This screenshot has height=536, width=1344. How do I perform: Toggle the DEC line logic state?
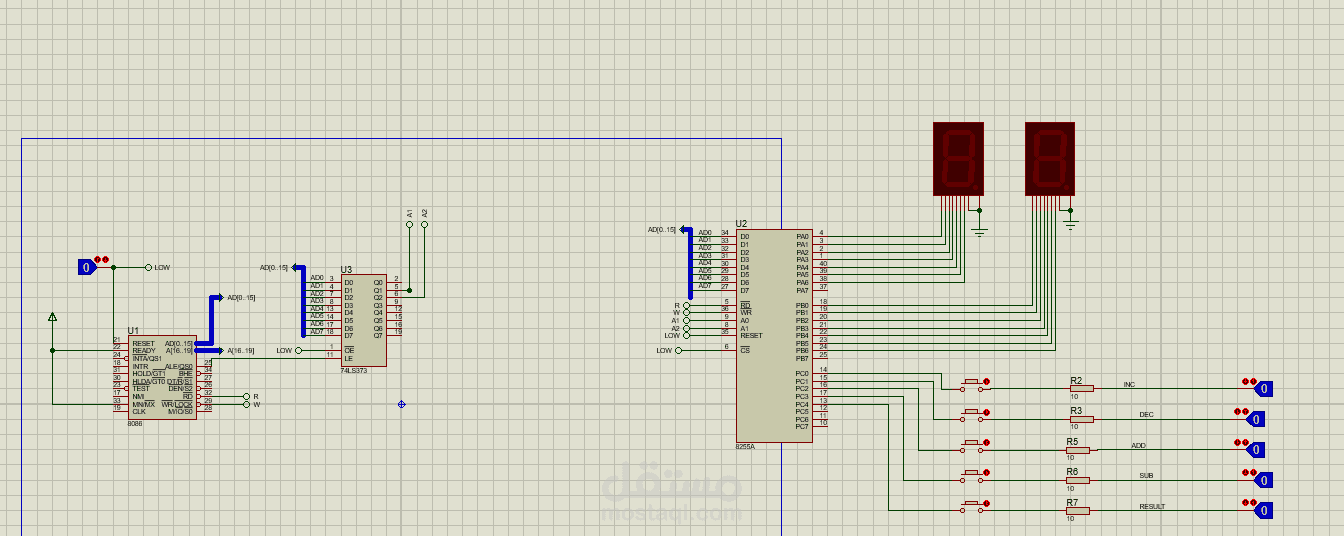[x=1257, y=419]
